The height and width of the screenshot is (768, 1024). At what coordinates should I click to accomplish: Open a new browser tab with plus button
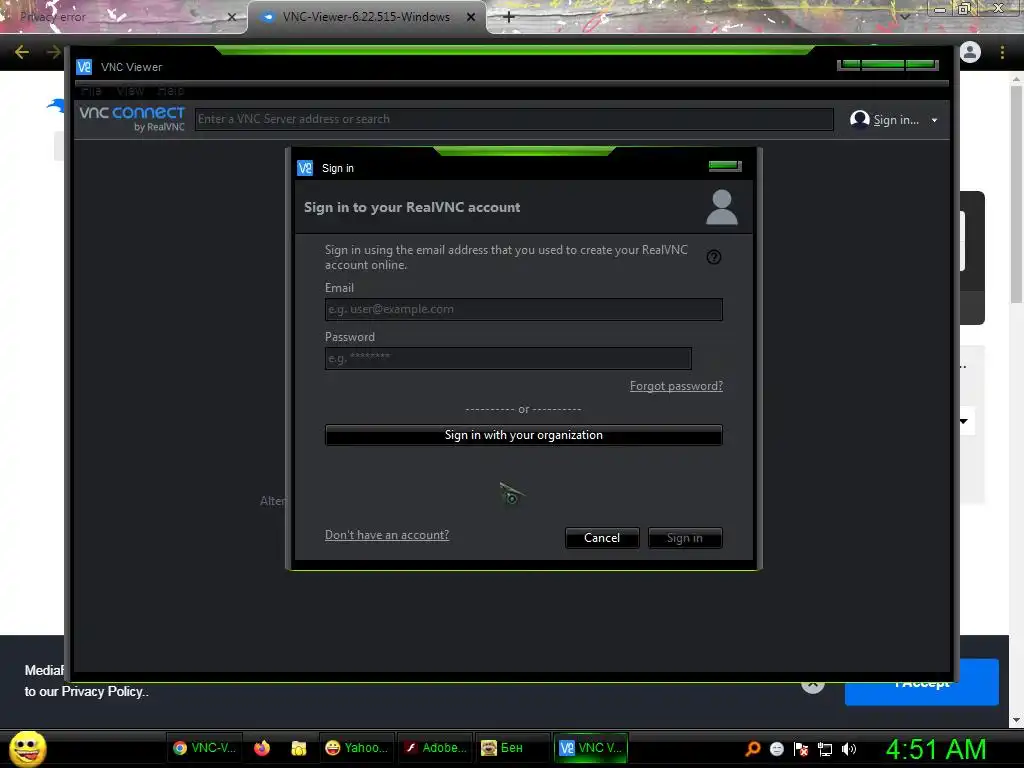[x=509, y=17]
